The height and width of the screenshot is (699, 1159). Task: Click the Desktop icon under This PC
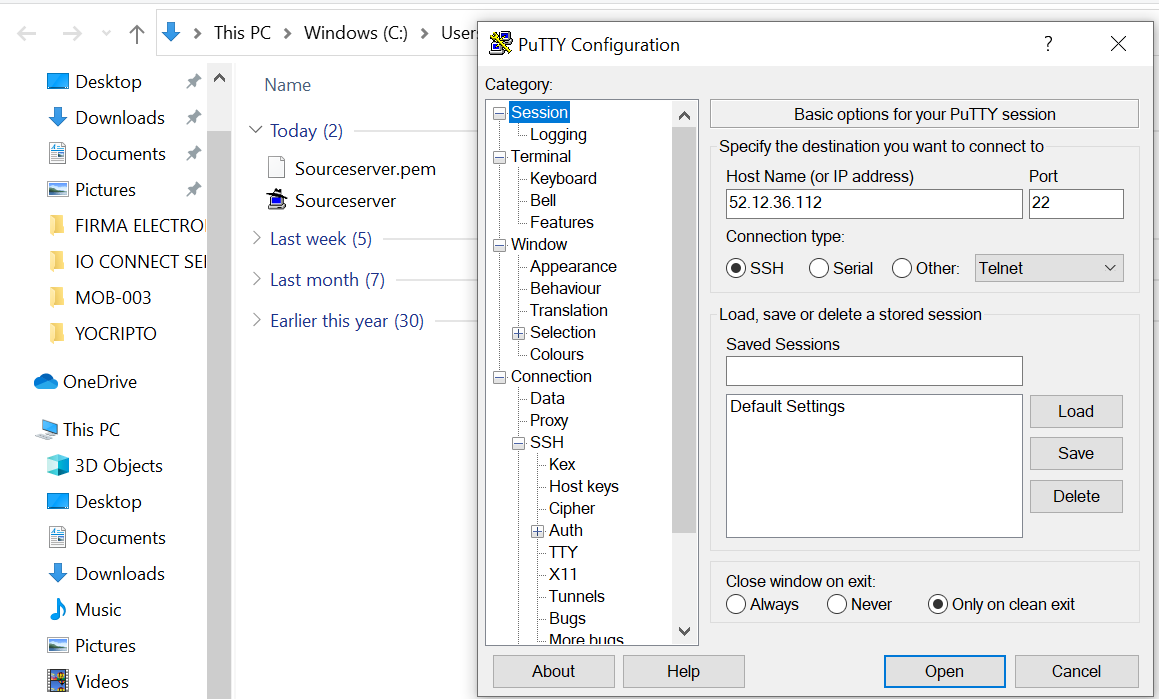click(x=58, y=501)
